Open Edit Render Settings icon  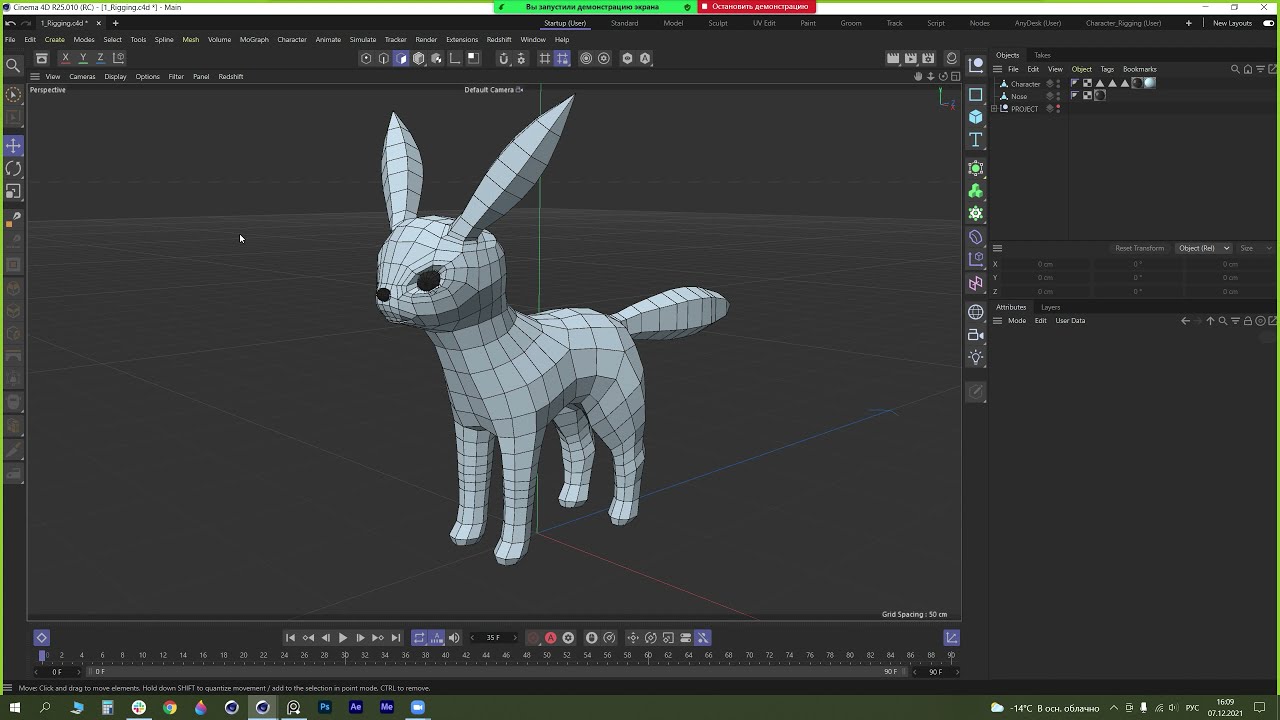[x=929, y=58]
